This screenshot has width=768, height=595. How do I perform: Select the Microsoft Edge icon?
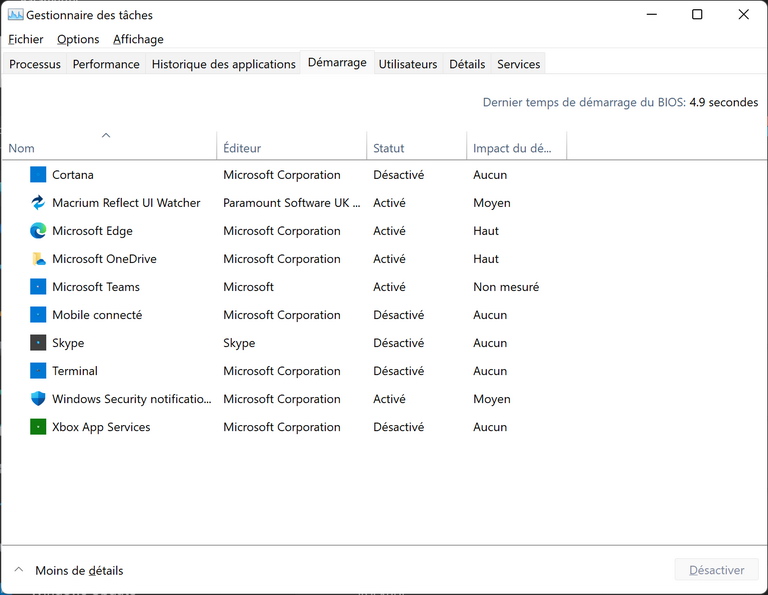[38, 231]
